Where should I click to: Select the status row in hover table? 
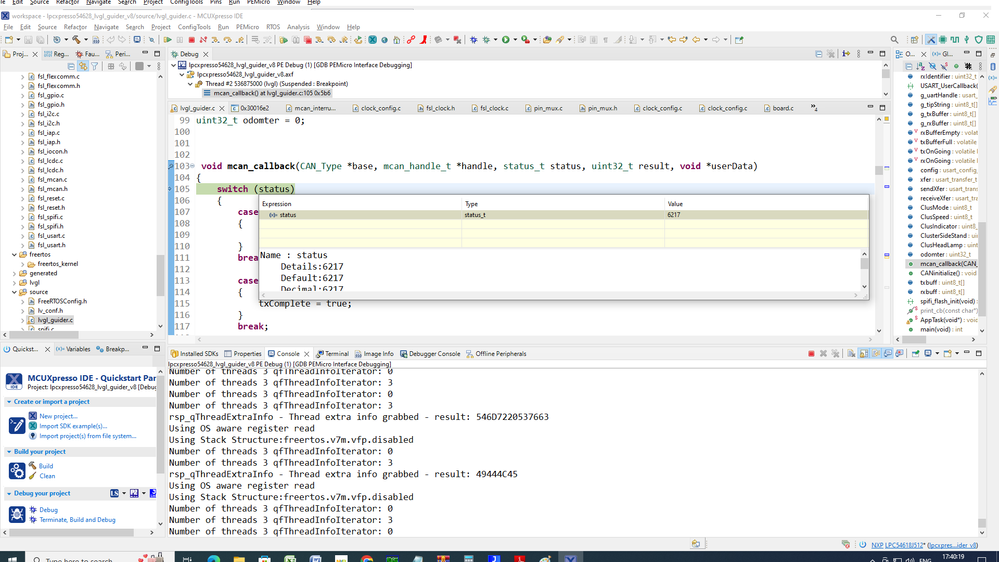[563, 215]
